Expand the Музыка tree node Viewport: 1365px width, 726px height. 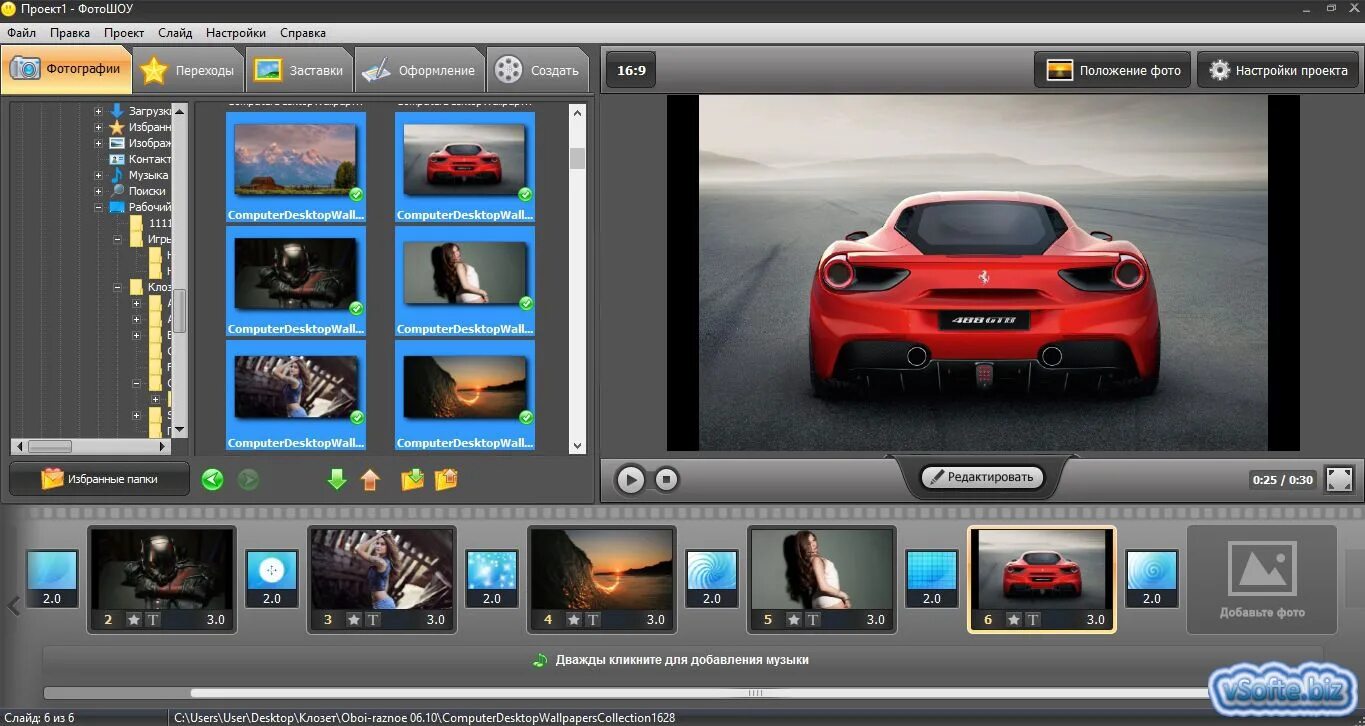[98, 175]
